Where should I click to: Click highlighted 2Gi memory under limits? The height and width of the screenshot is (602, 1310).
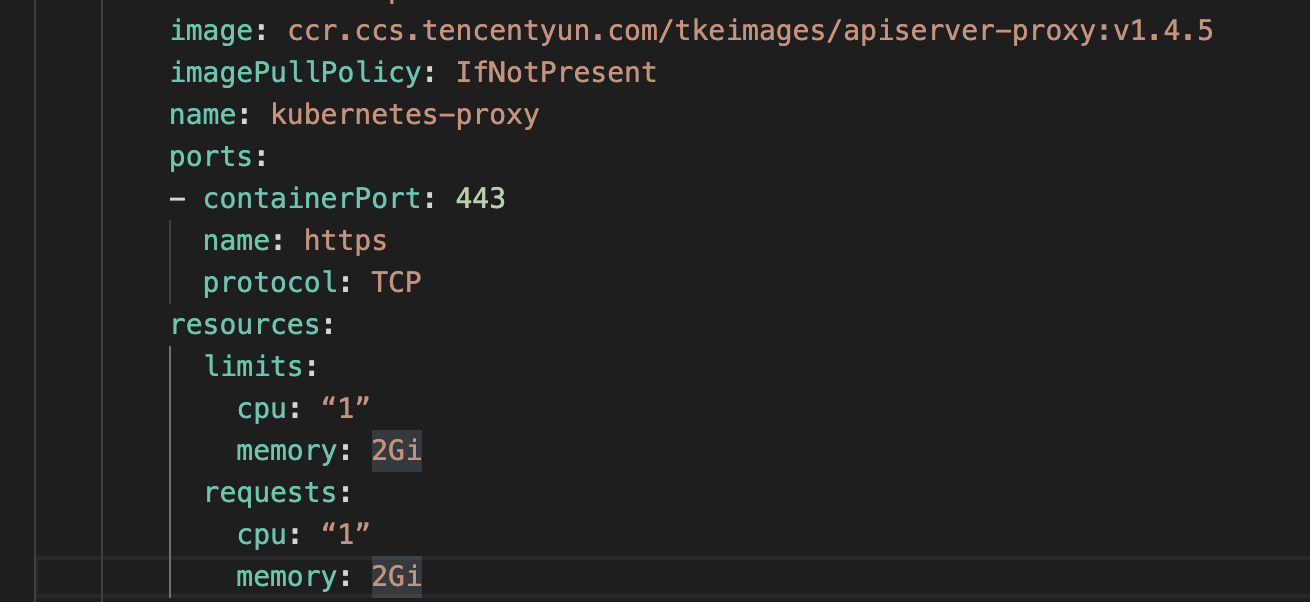pyautogui.click(x=396, y=451)
